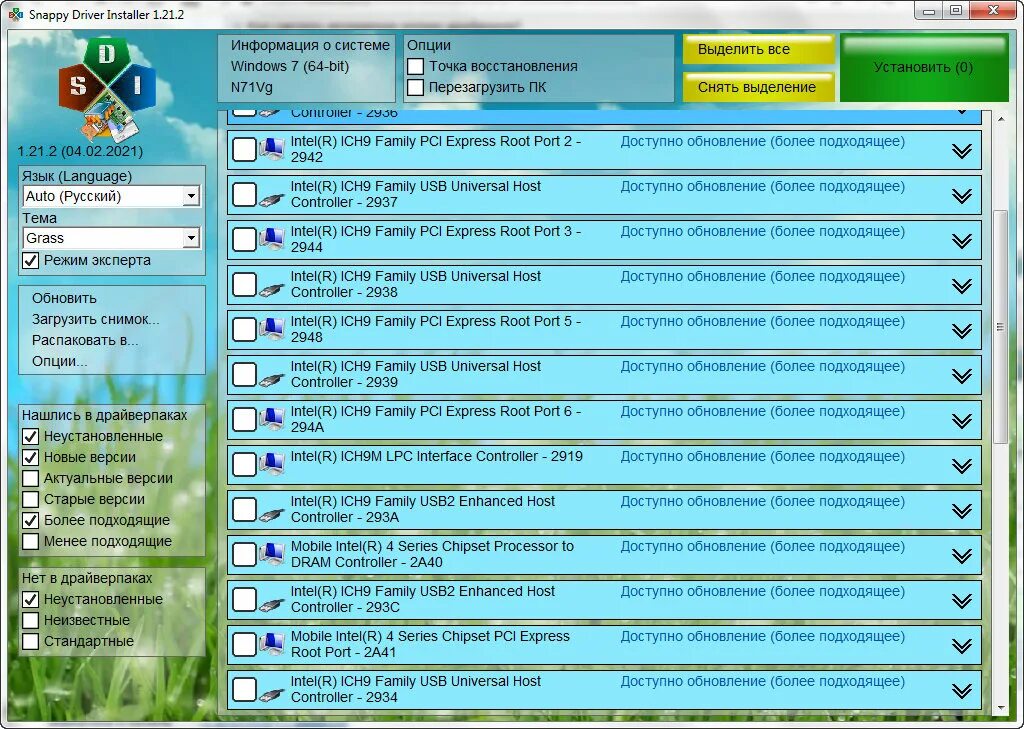The height and width of the screenshot is (729, 1024).
Task: Enable Перезагрузить ПК checkbox
Action: click(x=415, y=88)
